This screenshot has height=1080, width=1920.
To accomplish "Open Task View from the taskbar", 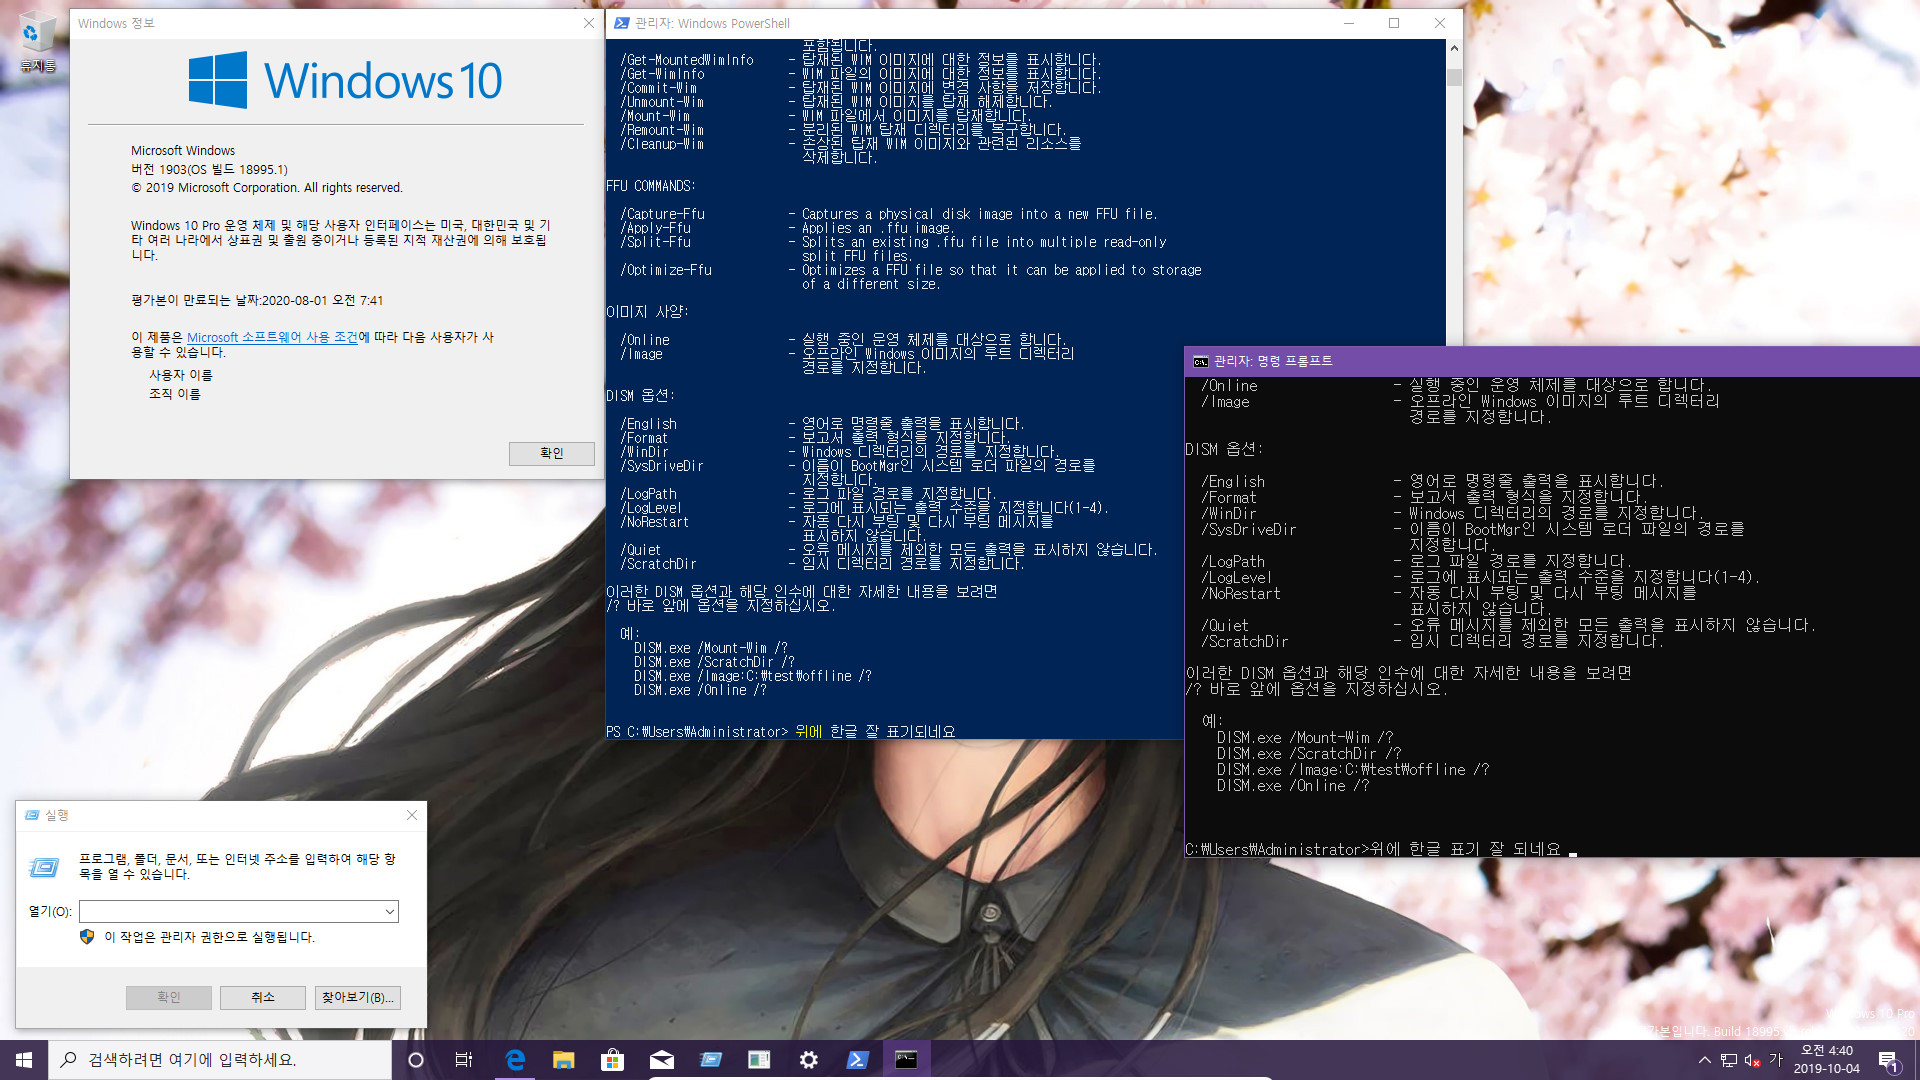I will tap(464, 1060).
